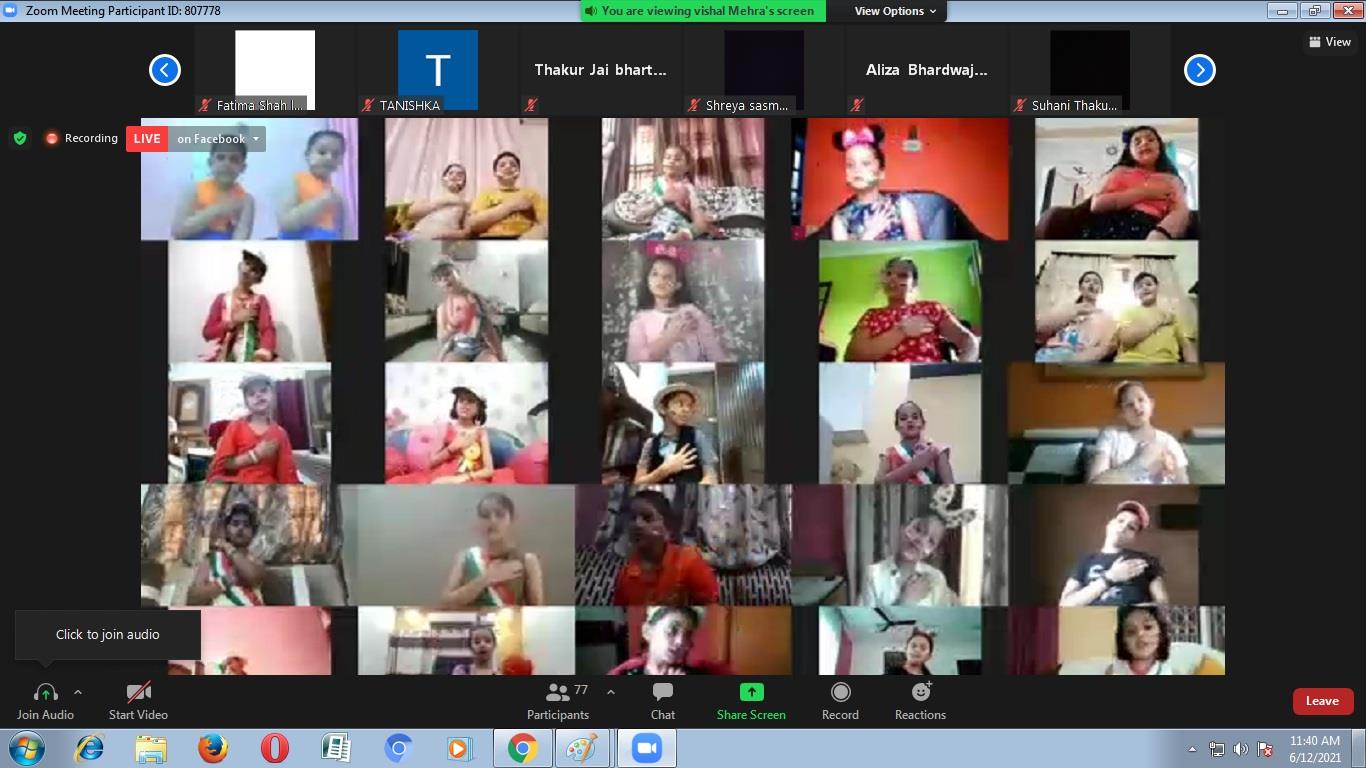Image resolution: width=1366 pixels, height=768 pixels.
Task: Click muted mic icon on Shreya sasm tile
Action: (x=694, y=105)
